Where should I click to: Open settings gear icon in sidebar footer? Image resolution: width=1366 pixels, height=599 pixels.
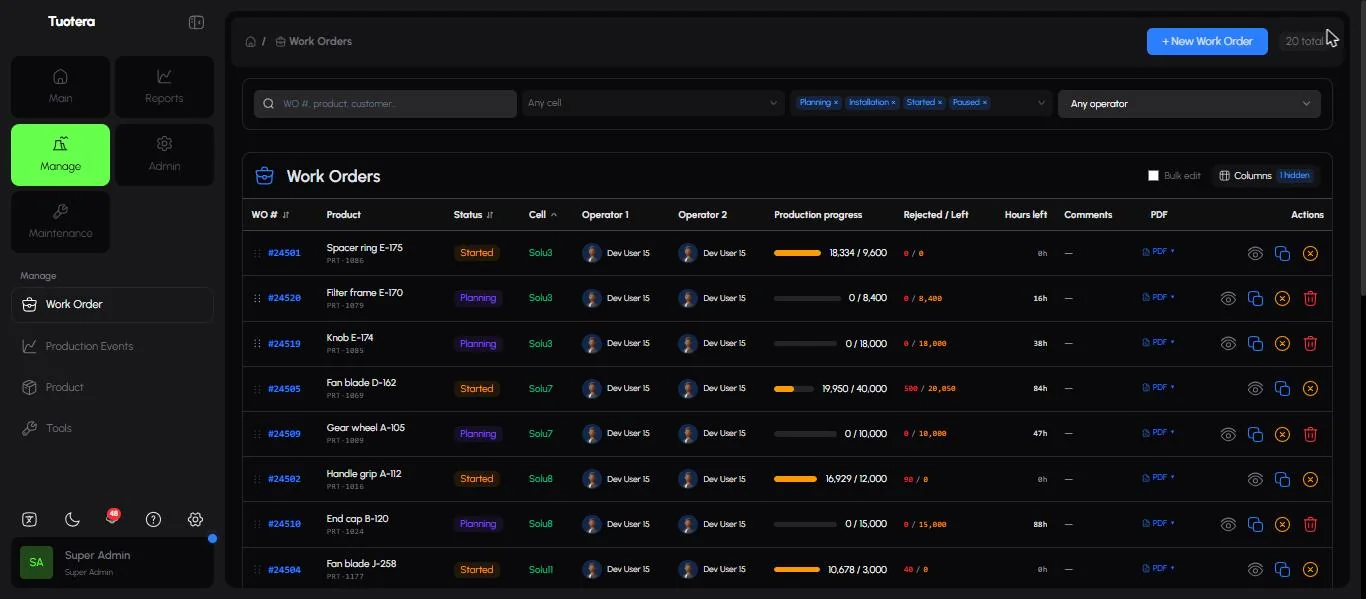point(195,519)
